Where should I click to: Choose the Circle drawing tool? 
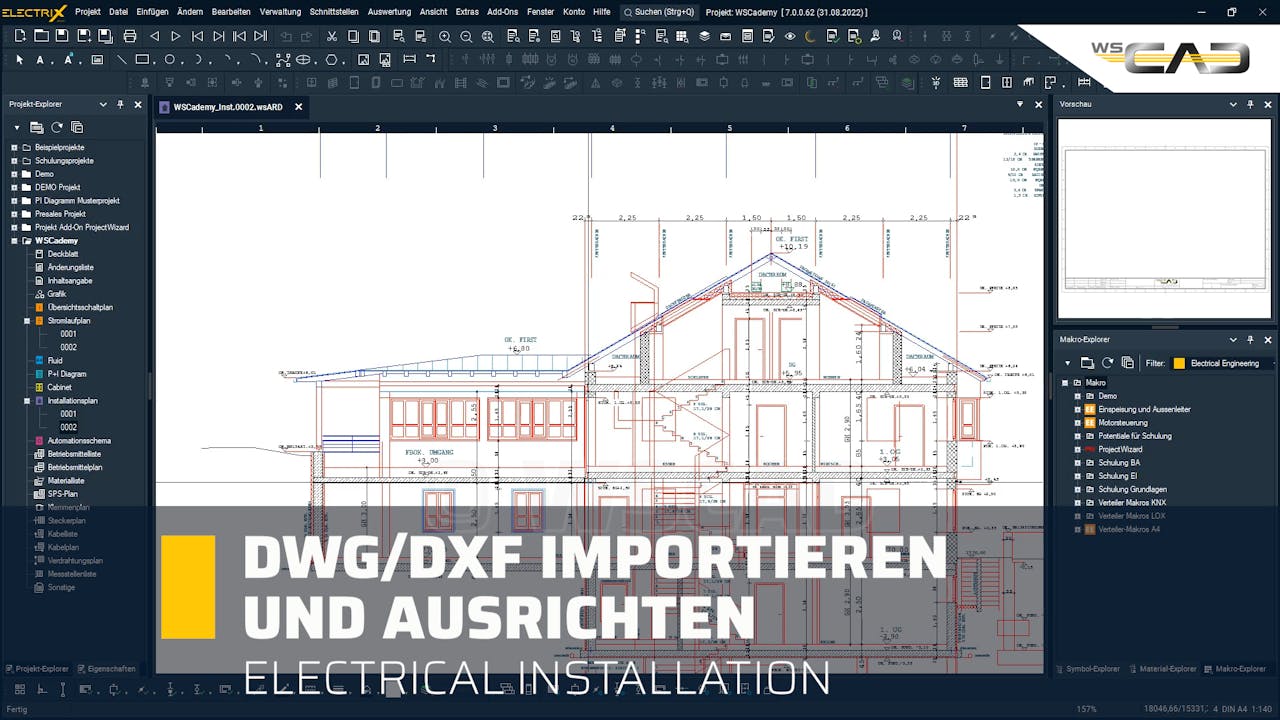pos(170,60)
